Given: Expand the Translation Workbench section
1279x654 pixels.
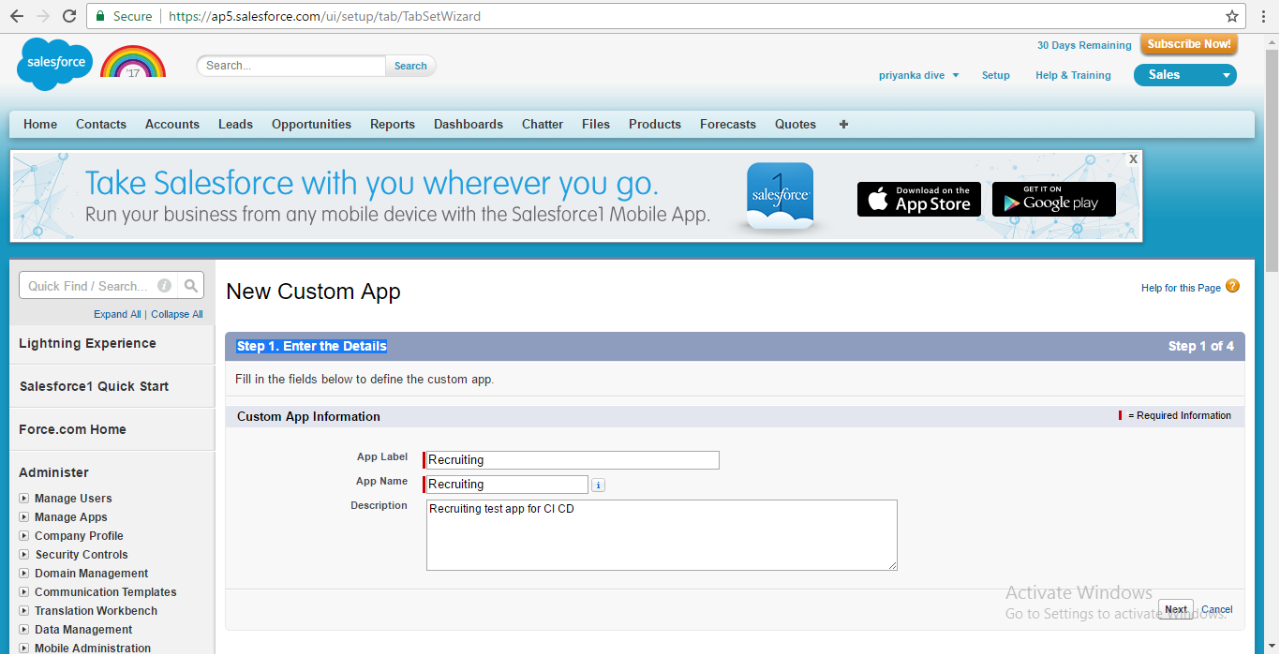Looking at the screenshot, I should coord(25,611).
